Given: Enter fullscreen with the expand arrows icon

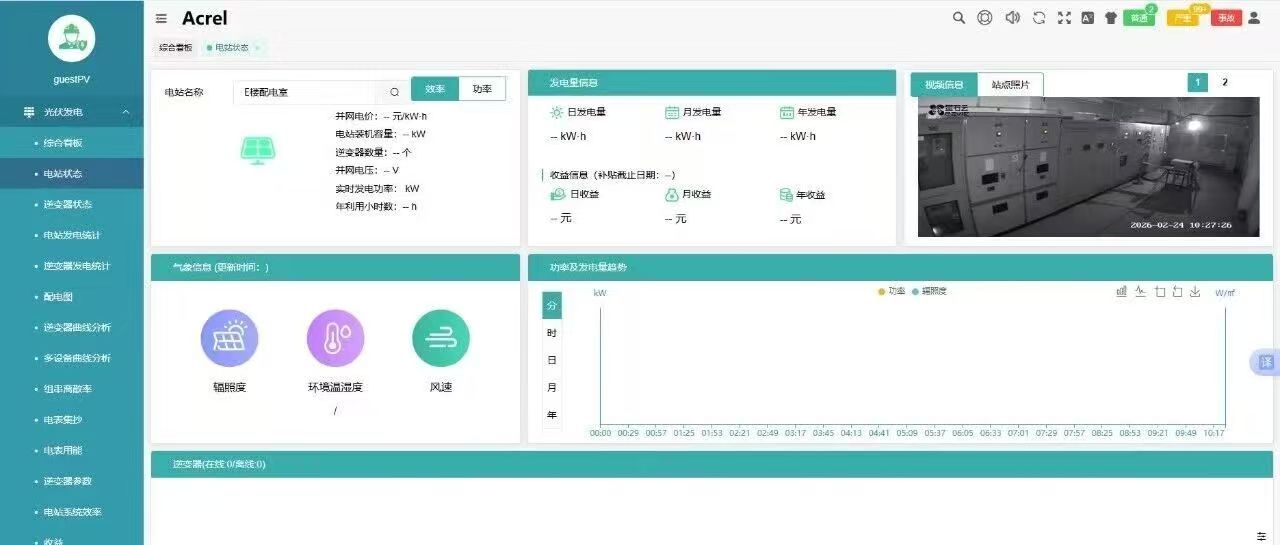Looking at the screenshot, I should (x=1064, y=18).
